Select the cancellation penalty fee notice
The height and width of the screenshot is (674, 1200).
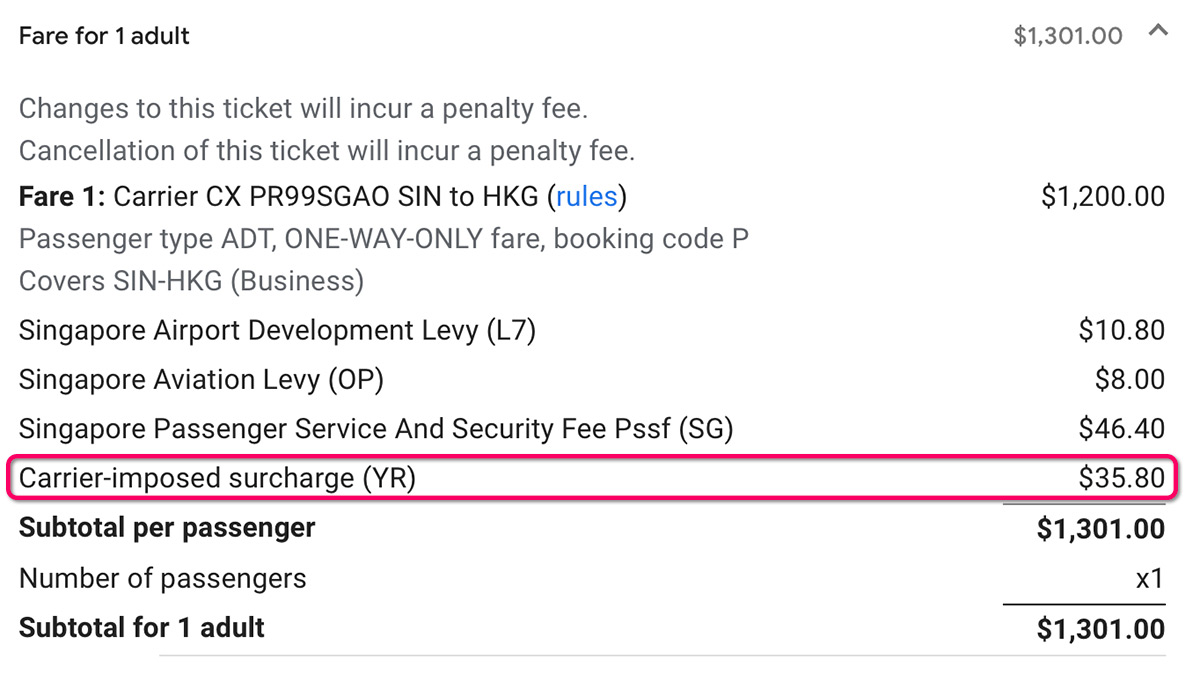(x=326, y=151)
